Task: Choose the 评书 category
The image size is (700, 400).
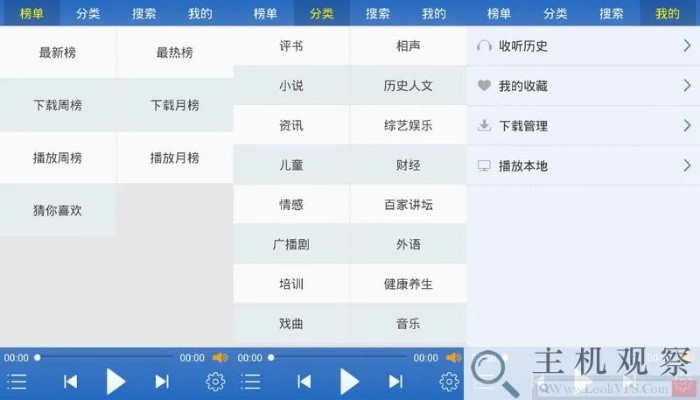Action: [x=291, y=46]
